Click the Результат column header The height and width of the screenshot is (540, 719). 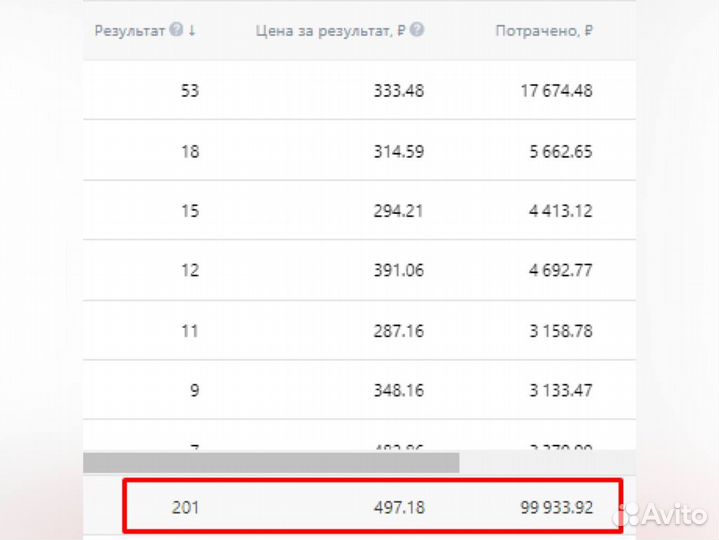pos(129,31)
